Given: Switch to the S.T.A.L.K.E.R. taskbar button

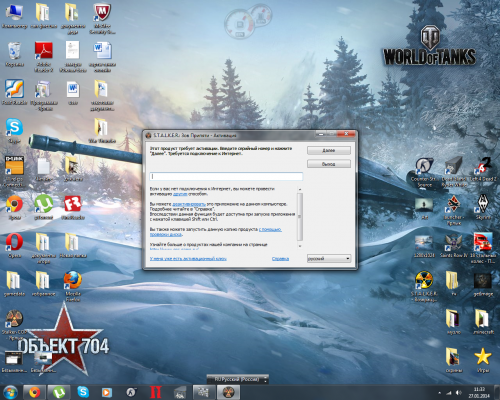Looking at the screenshot, I should 228,393.
